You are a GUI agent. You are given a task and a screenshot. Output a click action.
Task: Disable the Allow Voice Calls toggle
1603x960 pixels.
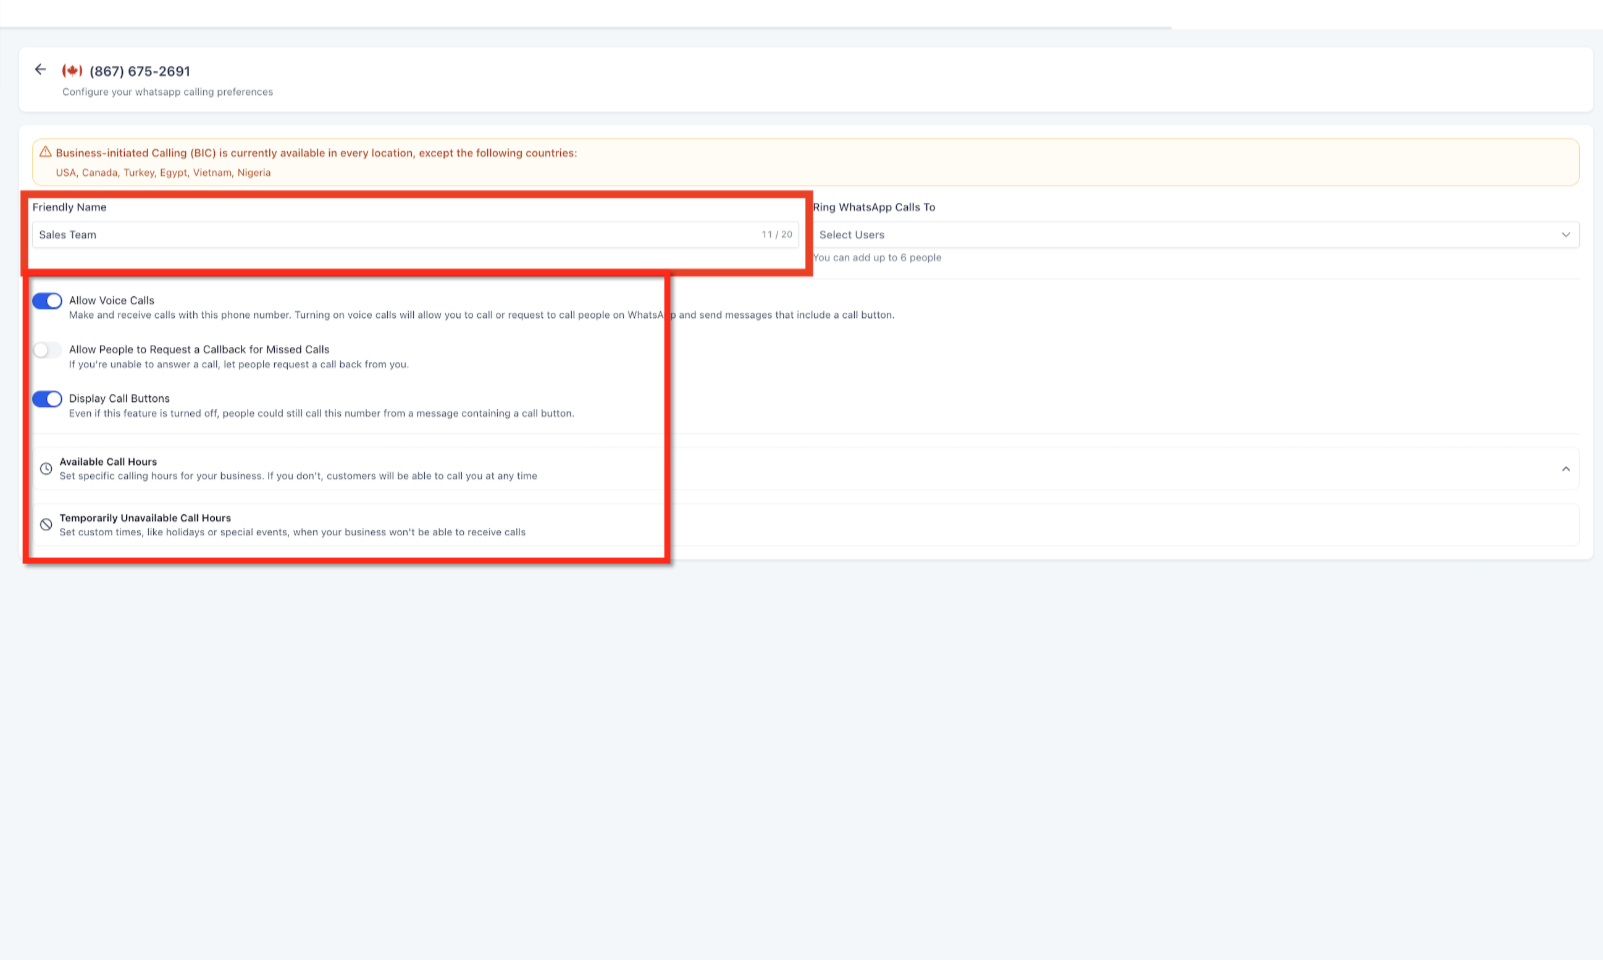(47, 301)
